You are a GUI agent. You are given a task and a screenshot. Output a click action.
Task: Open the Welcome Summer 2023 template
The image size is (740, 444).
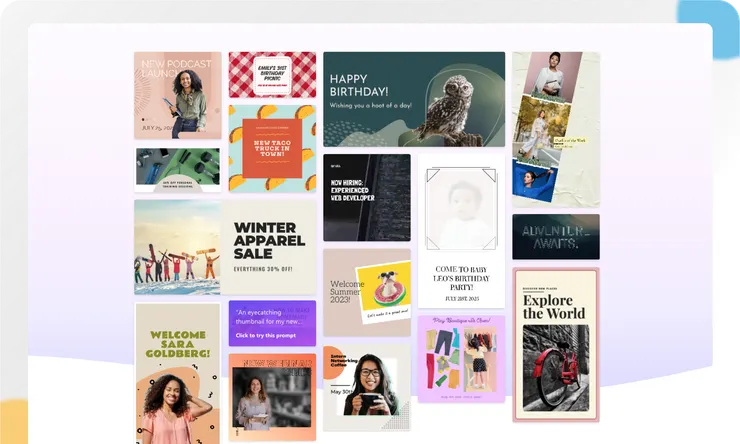[367, 293]
